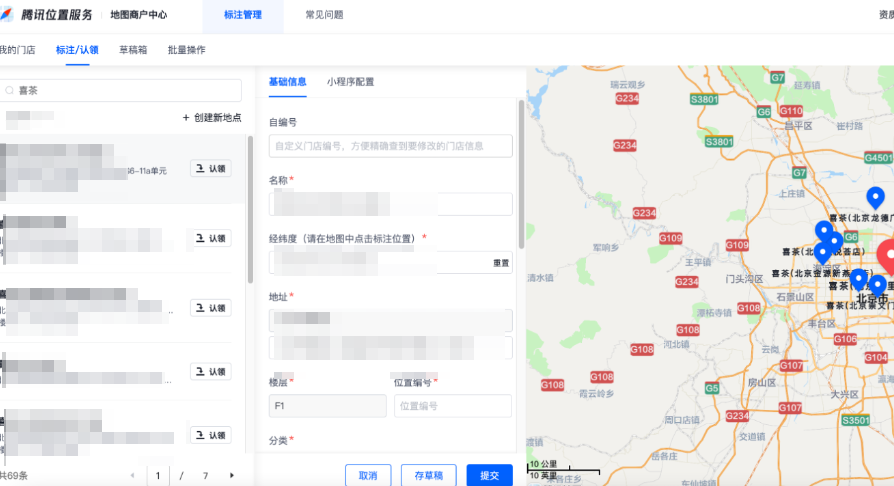This screenshot has height=486, width=894.
Task: Click the 自编号 input field
Action: [x=391, y=146]
